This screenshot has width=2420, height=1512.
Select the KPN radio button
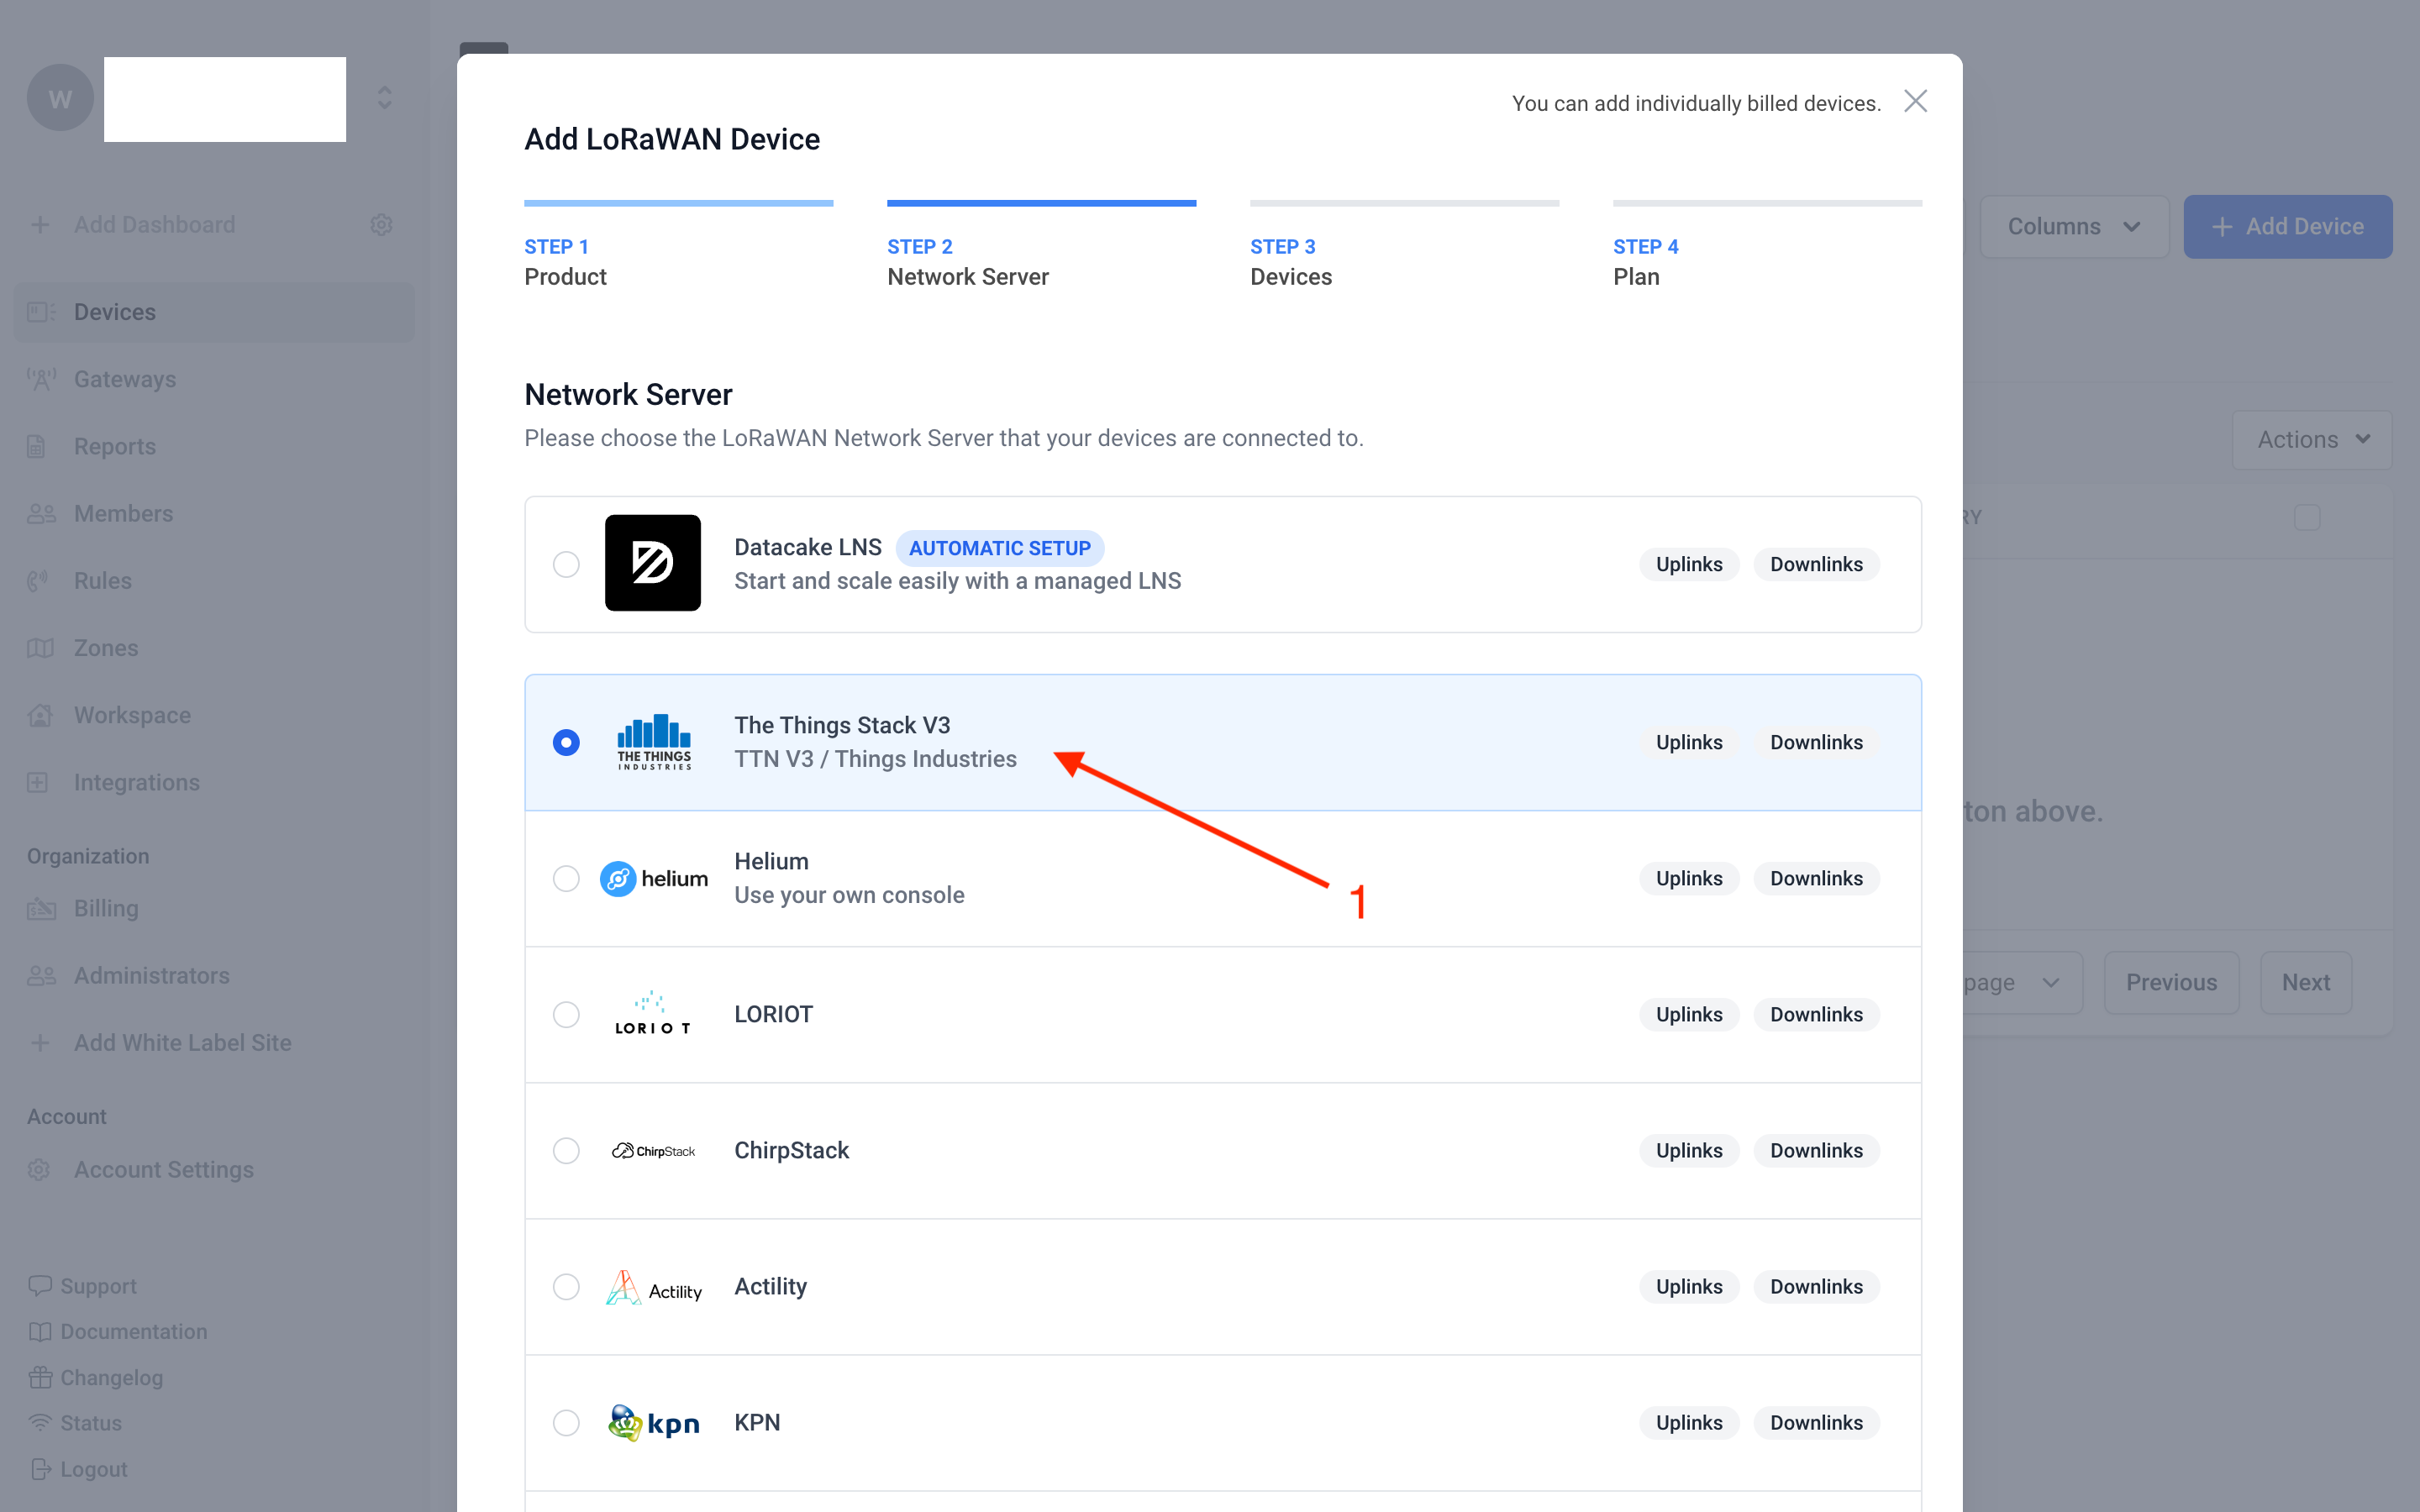pos(566,1422)
